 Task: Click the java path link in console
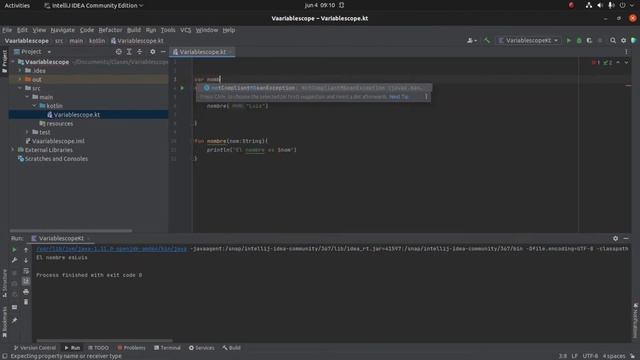pos(111,249)
